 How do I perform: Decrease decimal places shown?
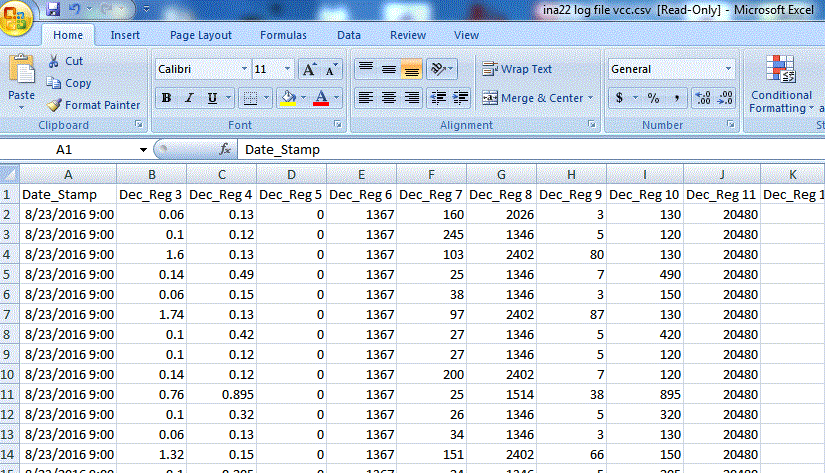725,98
